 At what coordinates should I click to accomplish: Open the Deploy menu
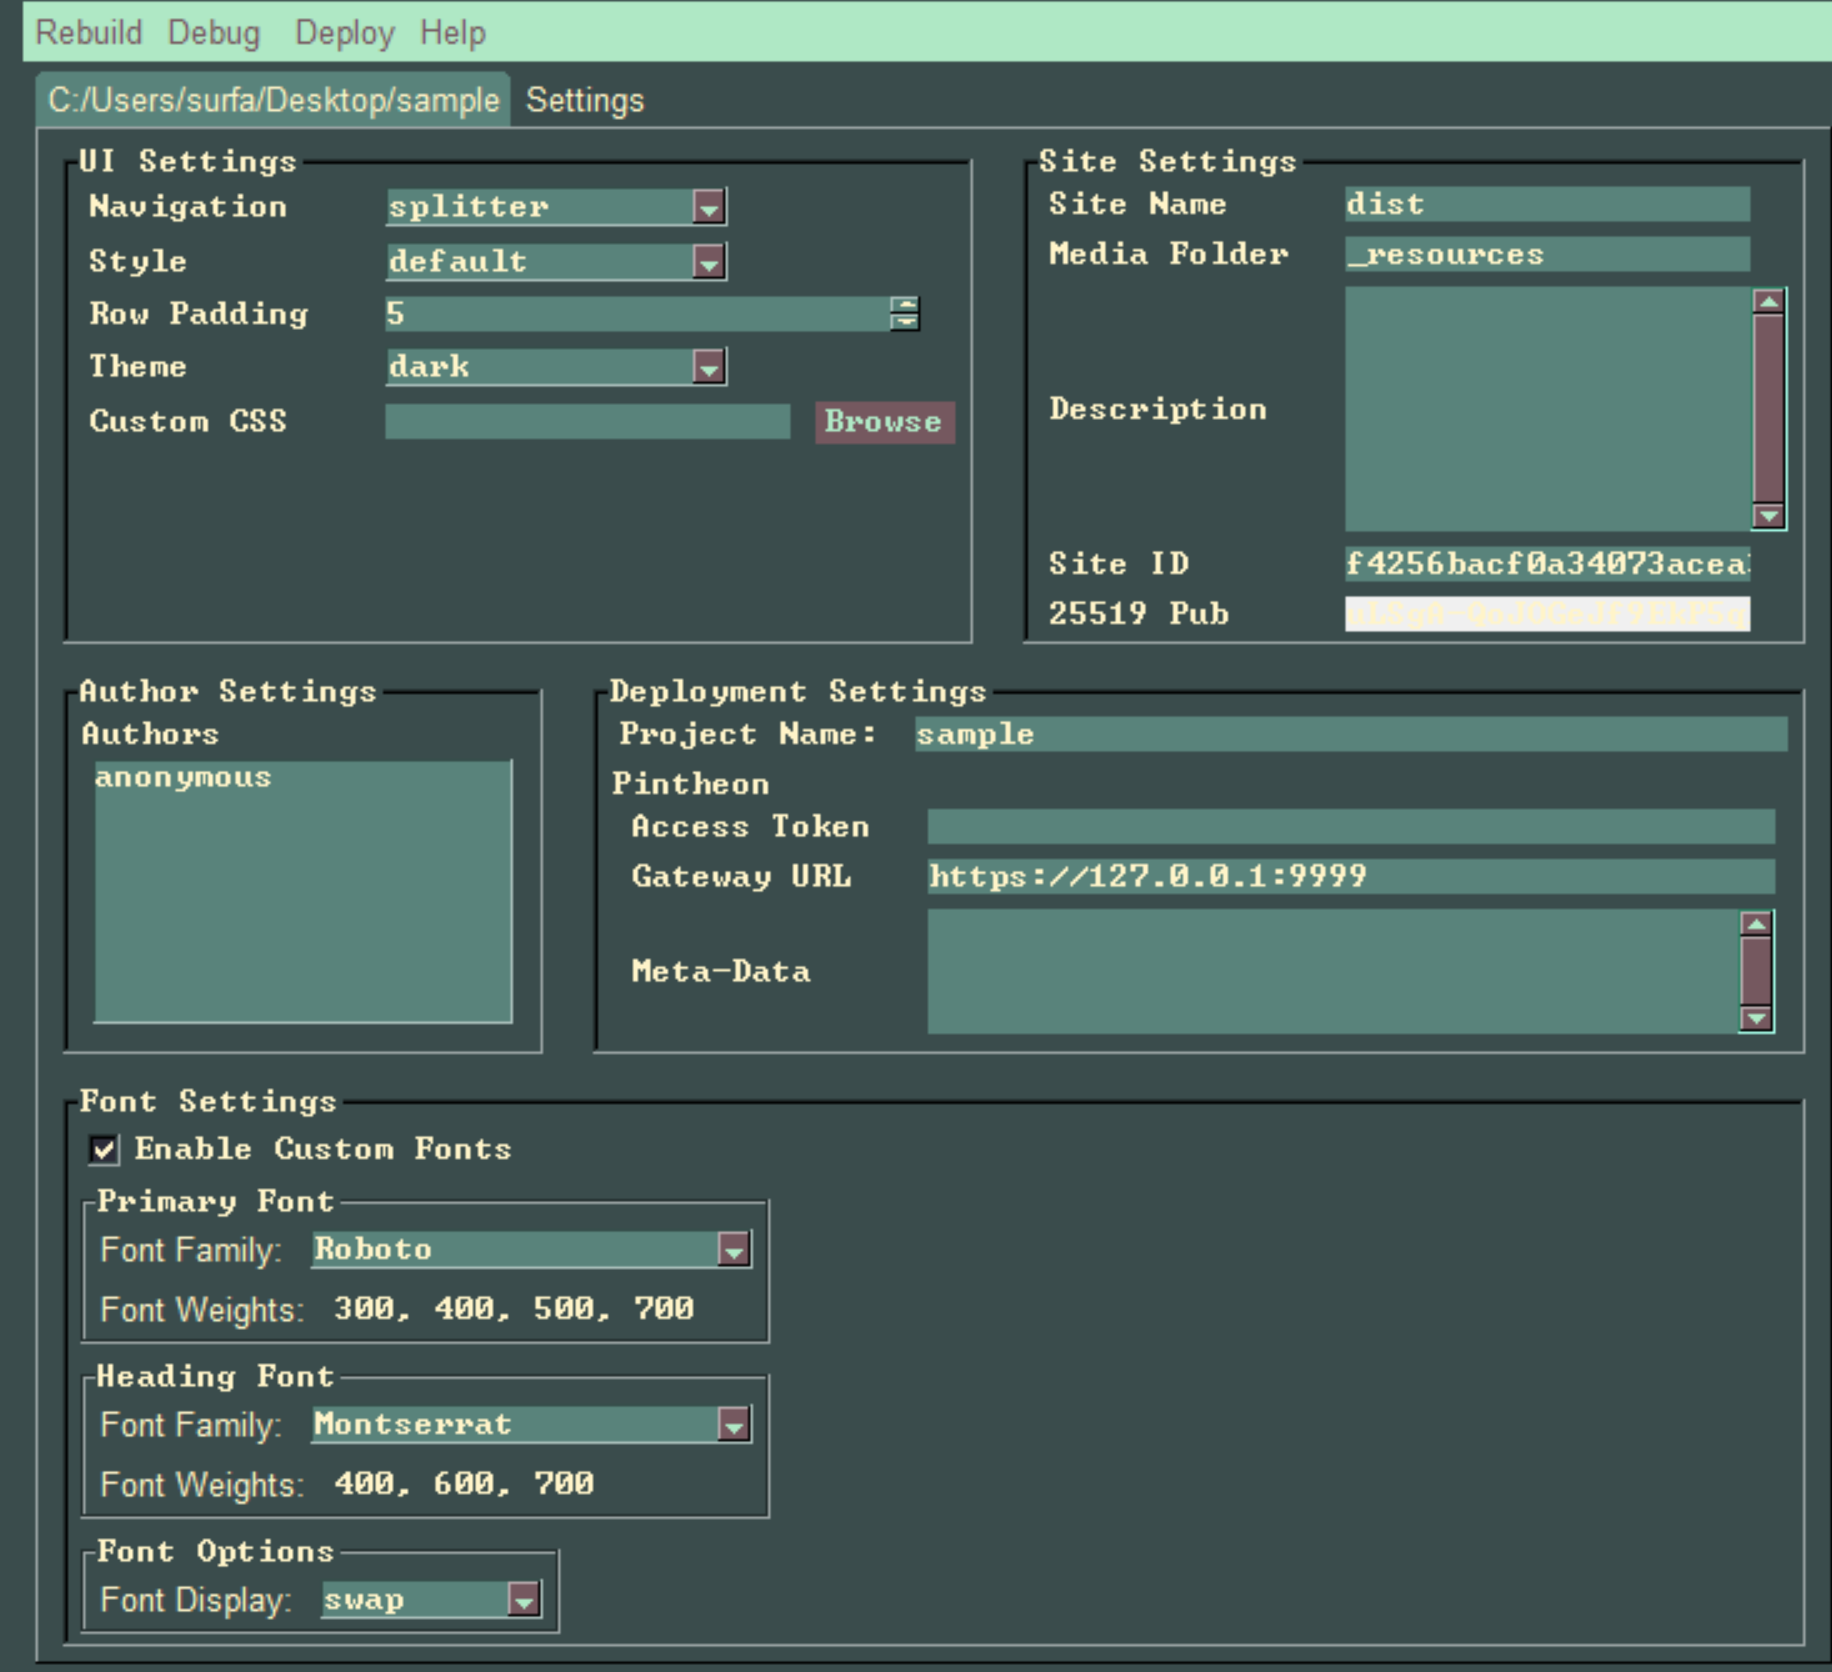(344, 33)
